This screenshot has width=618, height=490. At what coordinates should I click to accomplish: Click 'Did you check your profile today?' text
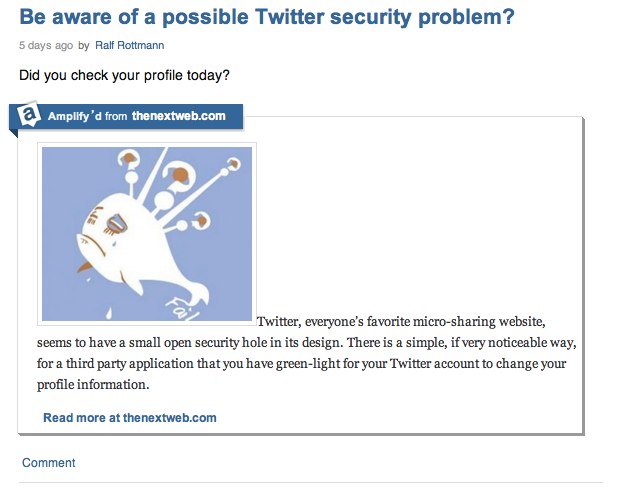tap(124, 75)
